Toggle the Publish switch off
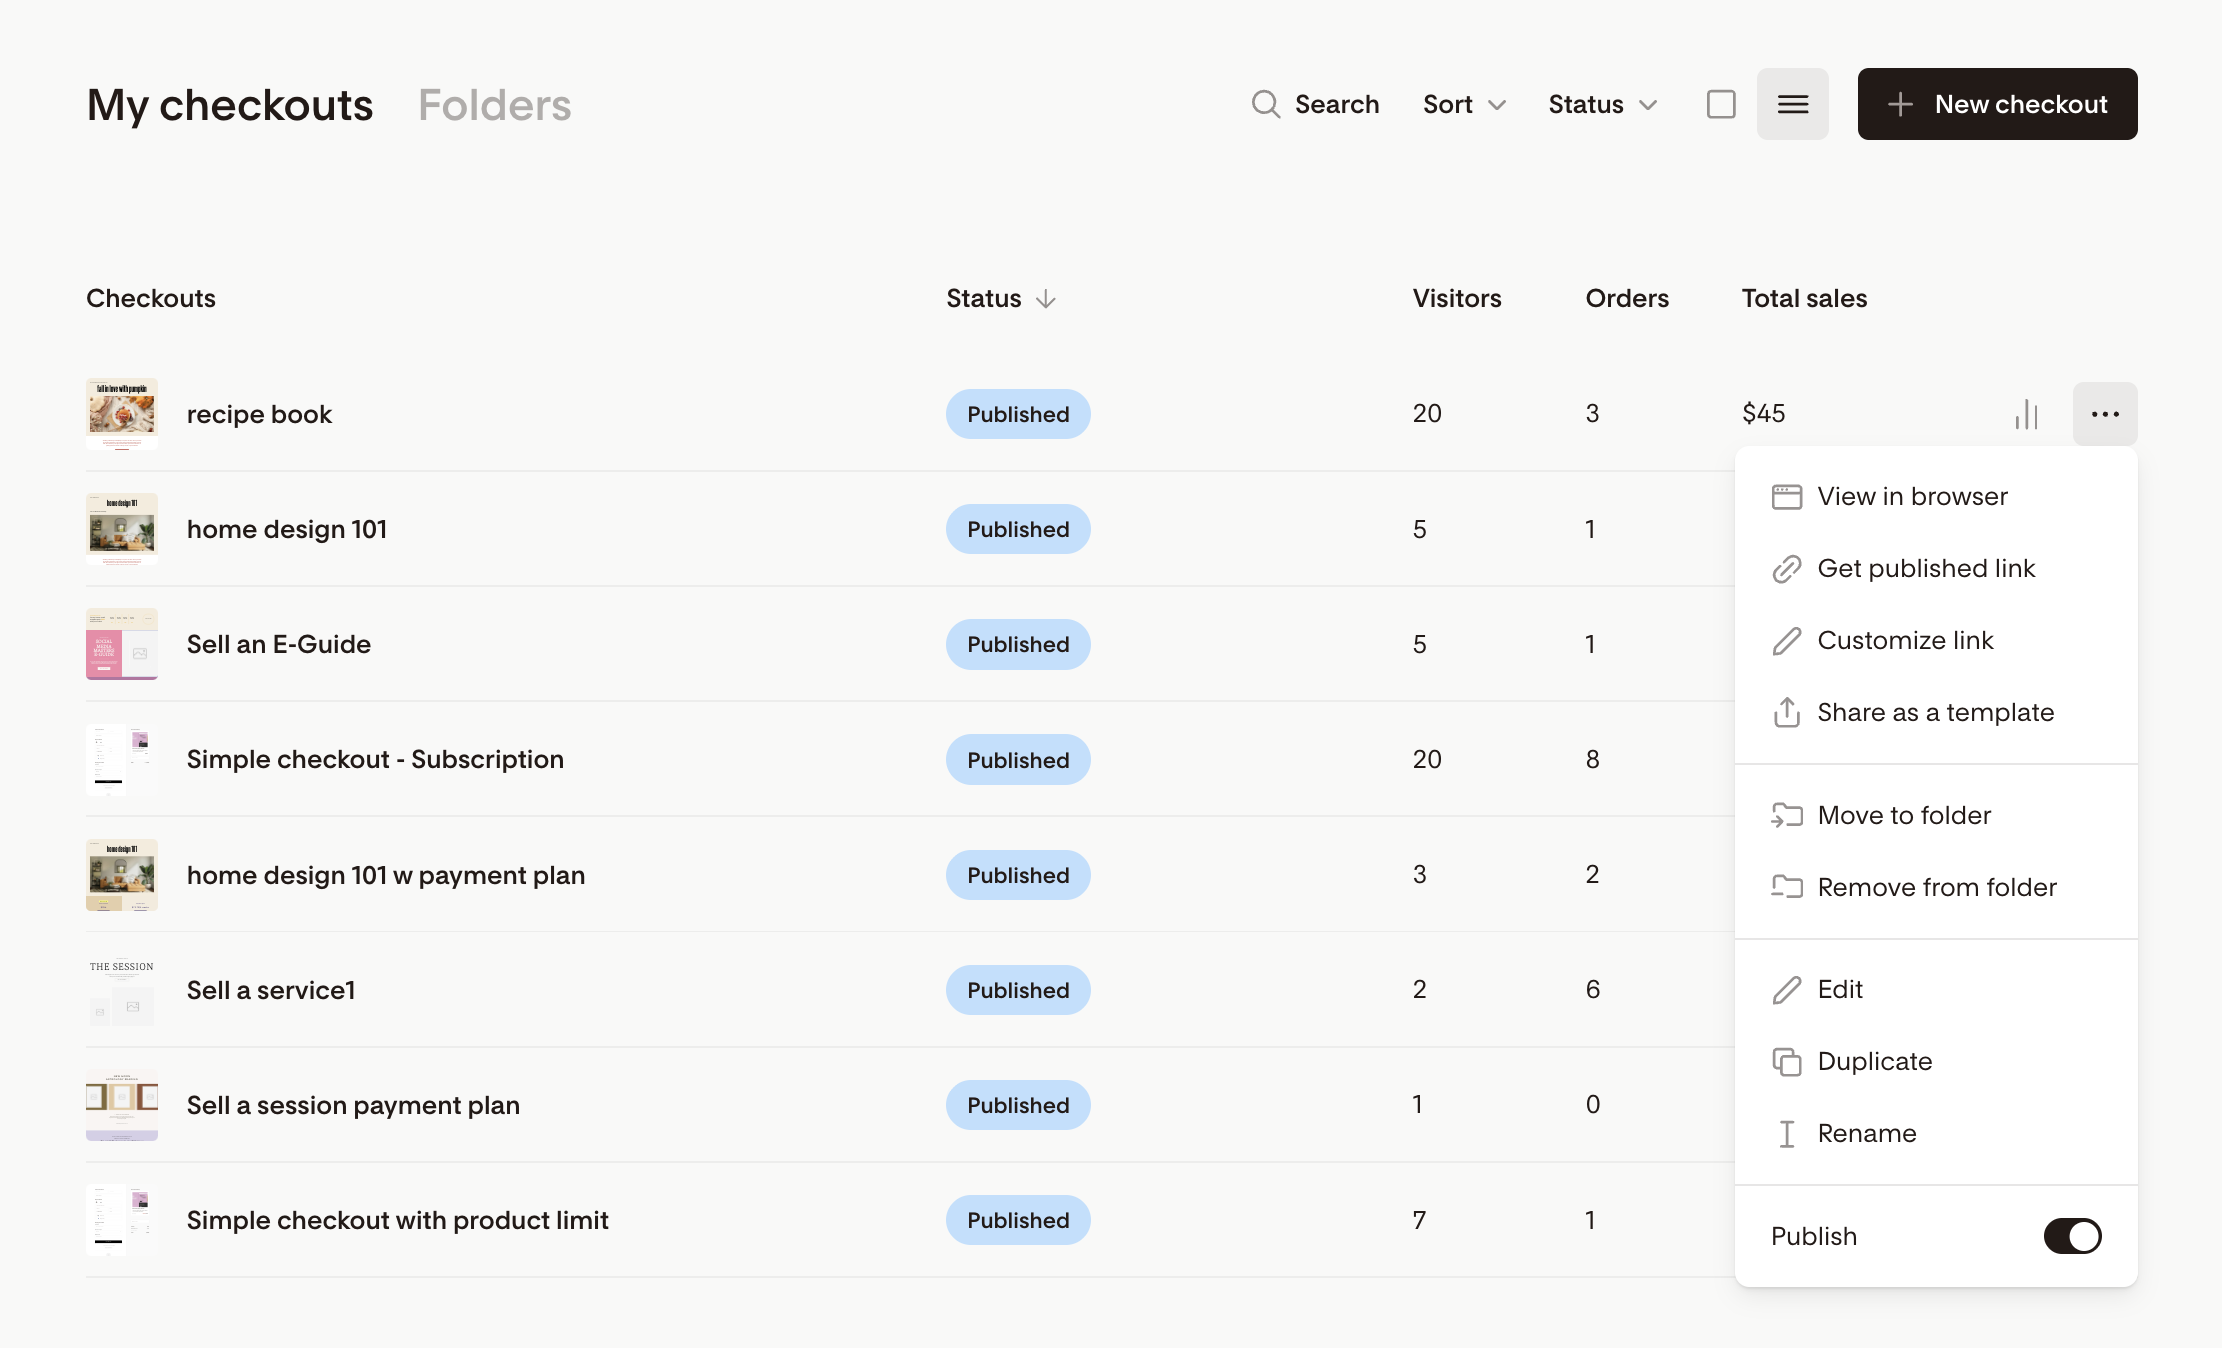The width and height of the screenshot is (2222, 1348). pos(2072,1236)
